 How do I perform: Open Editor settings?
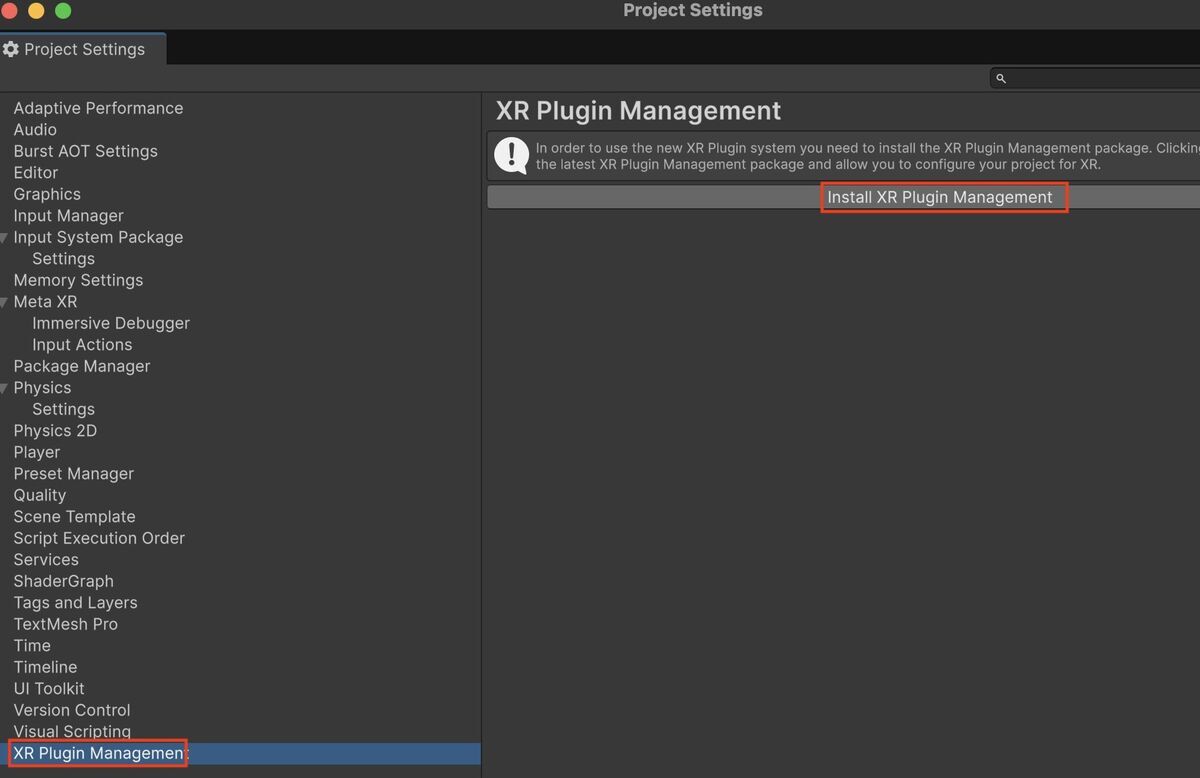tap(36, 173)
